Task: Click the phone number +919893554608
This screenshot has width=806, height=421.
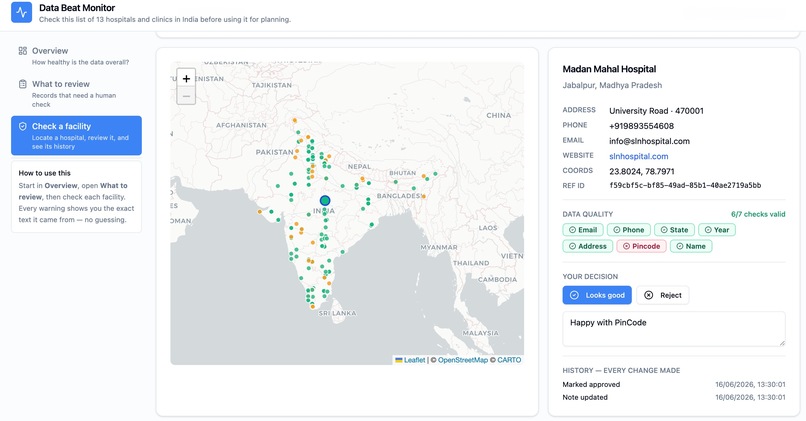Action: tap(641, 126)
